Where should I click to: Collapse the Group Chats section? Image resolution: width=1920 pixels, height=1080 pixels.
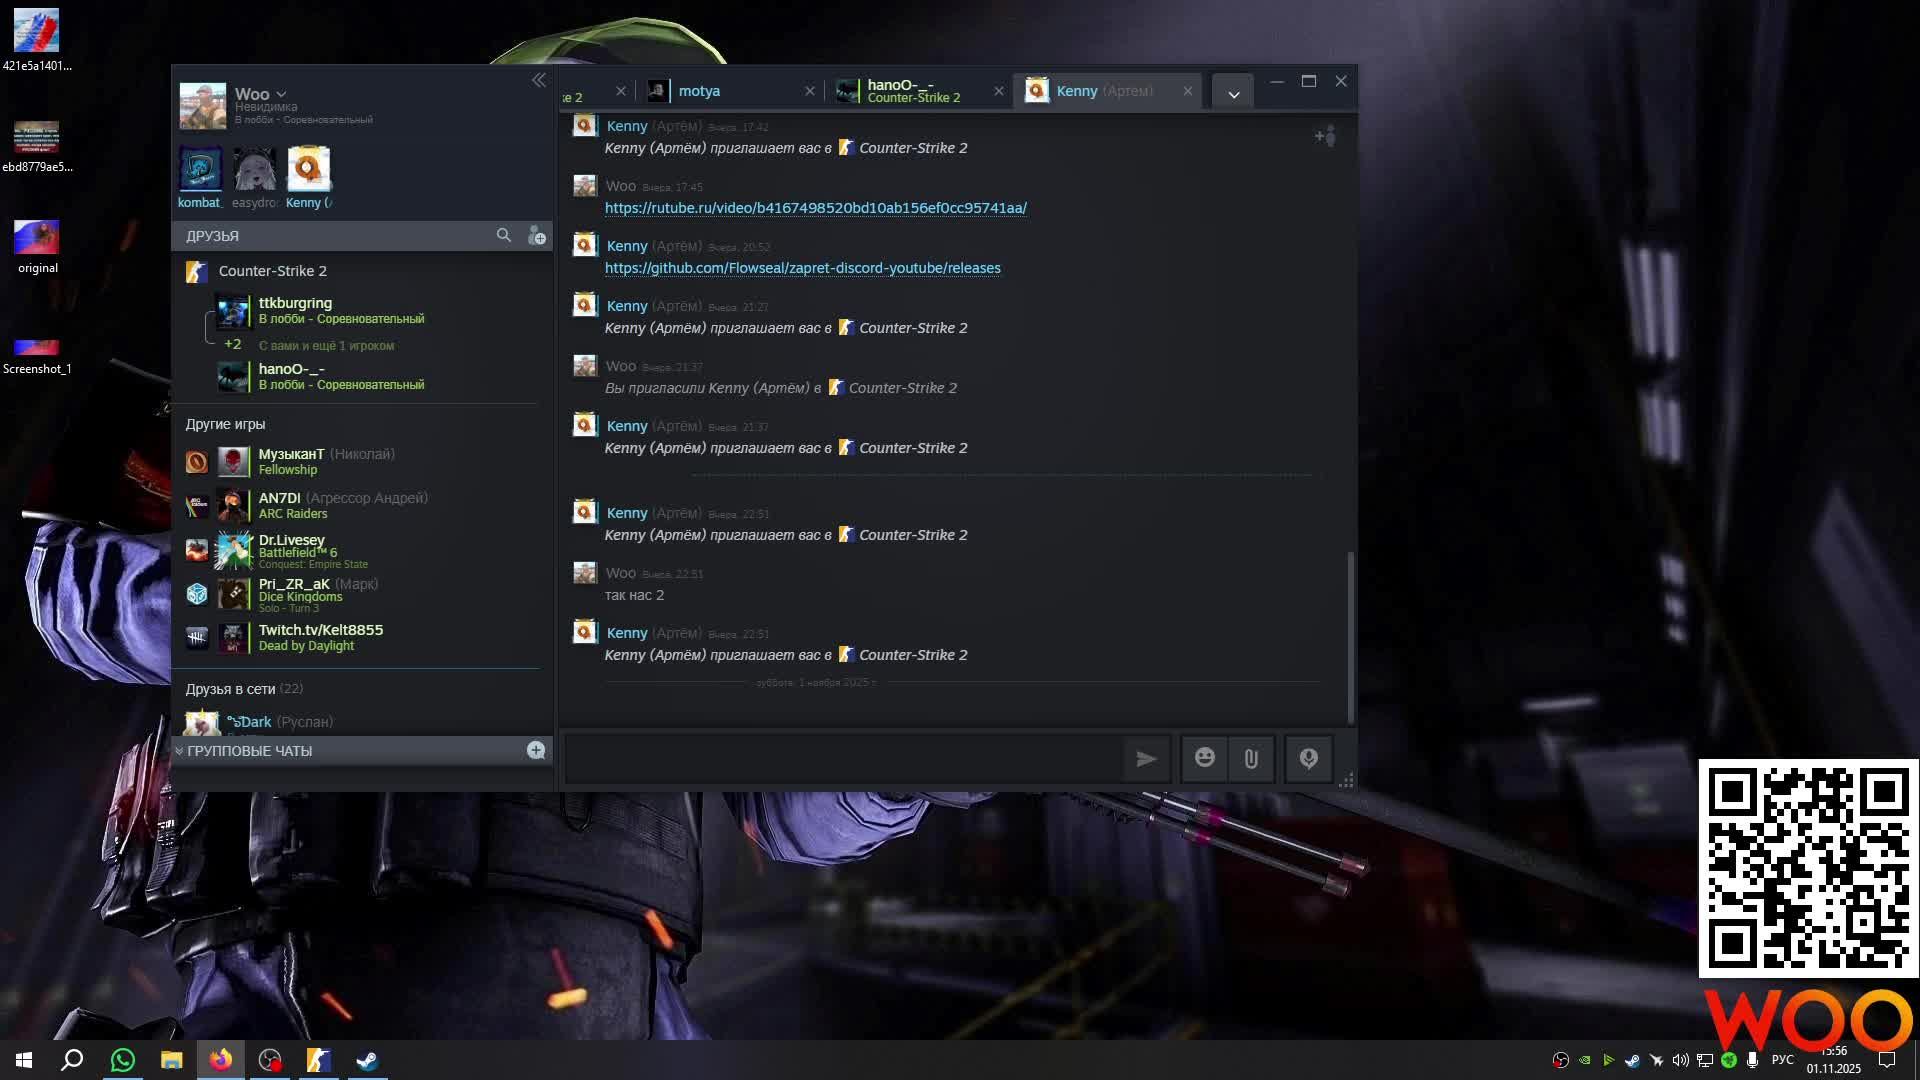[x=179, y=751]
